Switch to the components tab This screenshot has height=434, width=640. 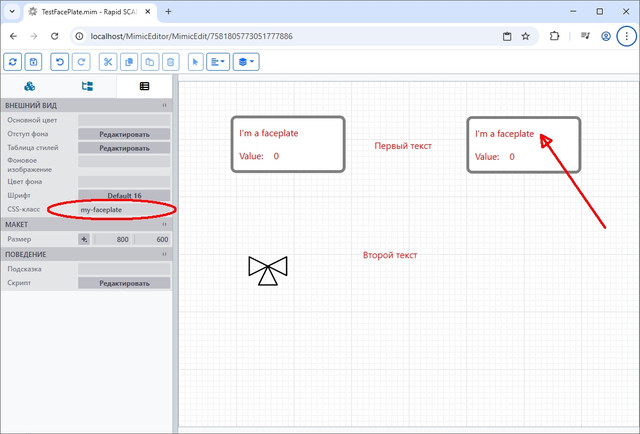point(29,86)
